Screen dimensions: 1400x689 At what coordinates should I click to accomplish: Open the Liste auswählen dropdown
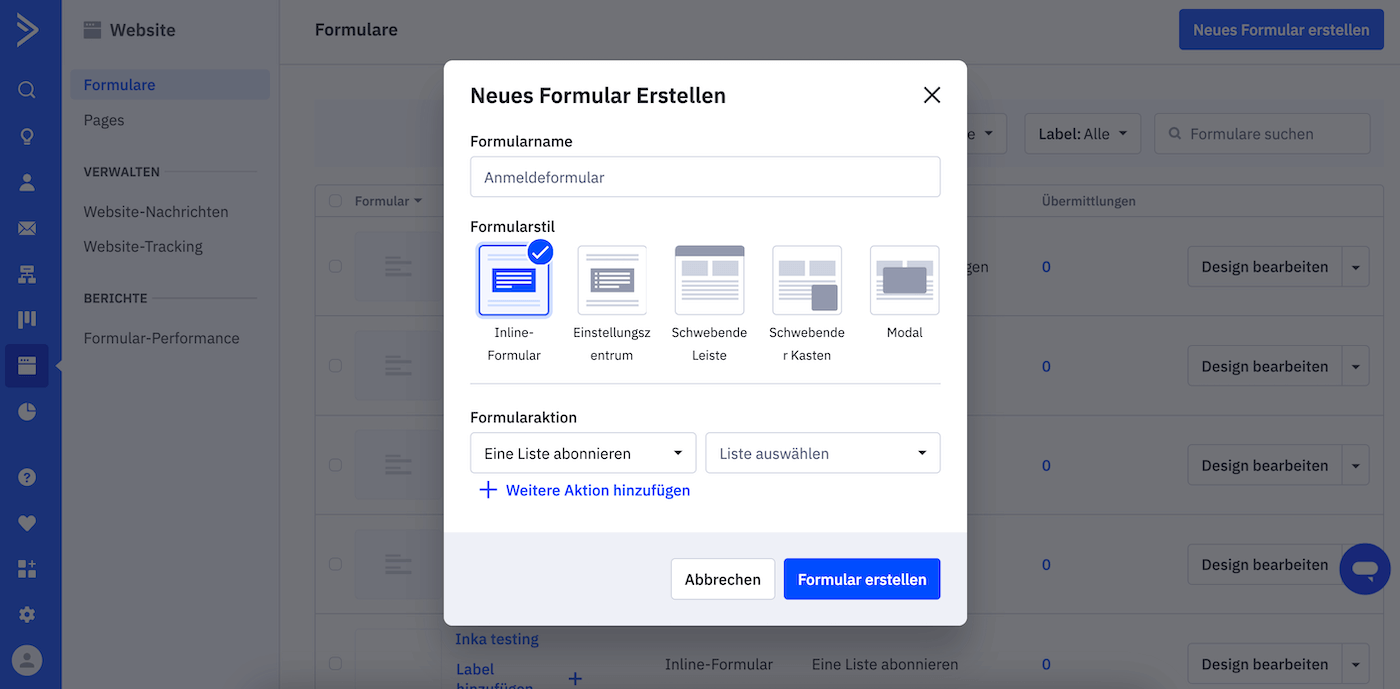(823, 453)
